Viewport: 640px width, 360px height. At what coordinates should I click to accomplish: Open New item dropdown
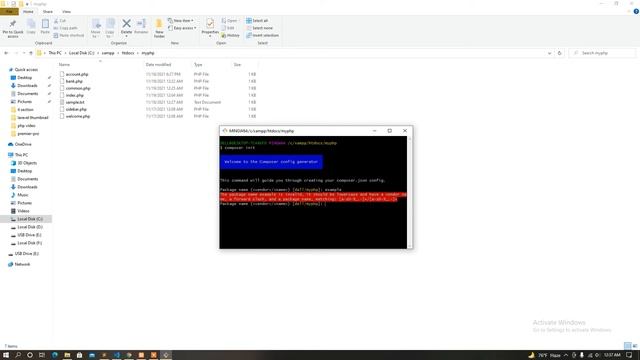(181, 20)
